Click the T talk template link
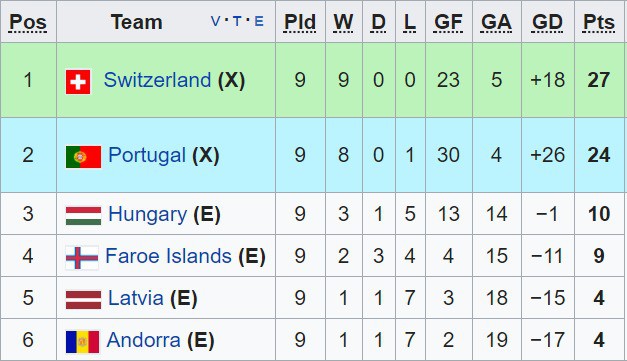The height and width of the screenshot is (361, 627). (237, 21)
